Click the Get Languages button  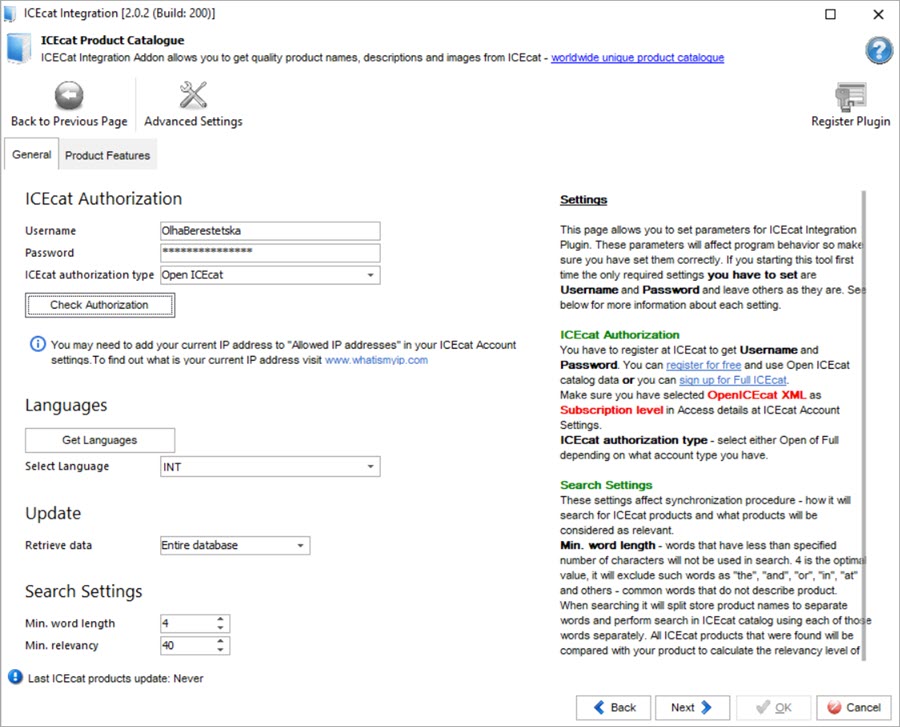point(100,440)
